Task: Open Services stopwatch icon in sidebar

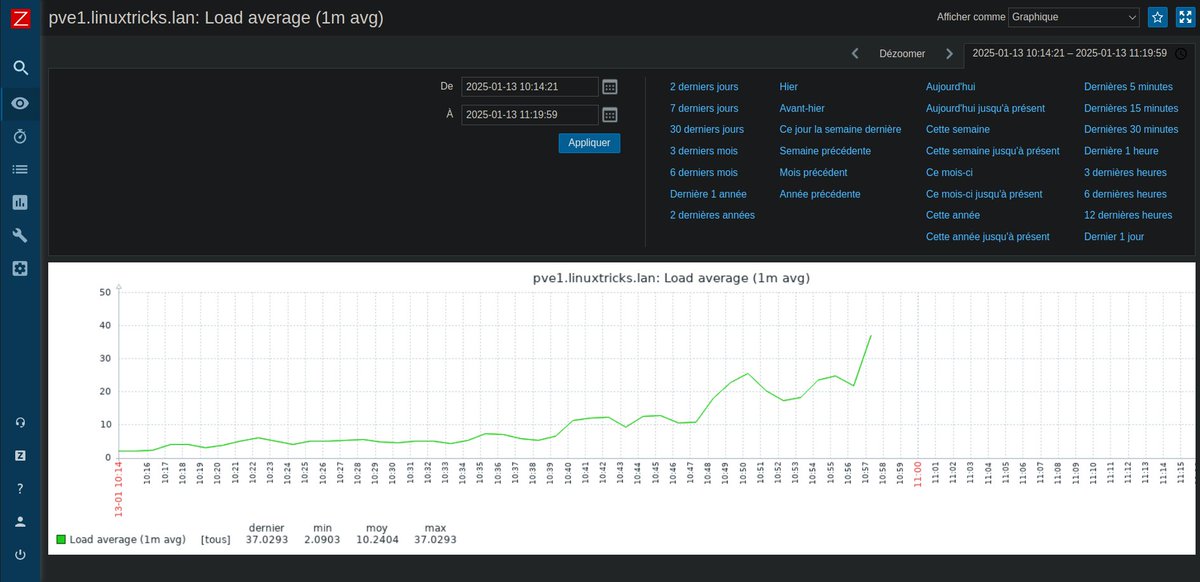Action: [x=20, y=136]
